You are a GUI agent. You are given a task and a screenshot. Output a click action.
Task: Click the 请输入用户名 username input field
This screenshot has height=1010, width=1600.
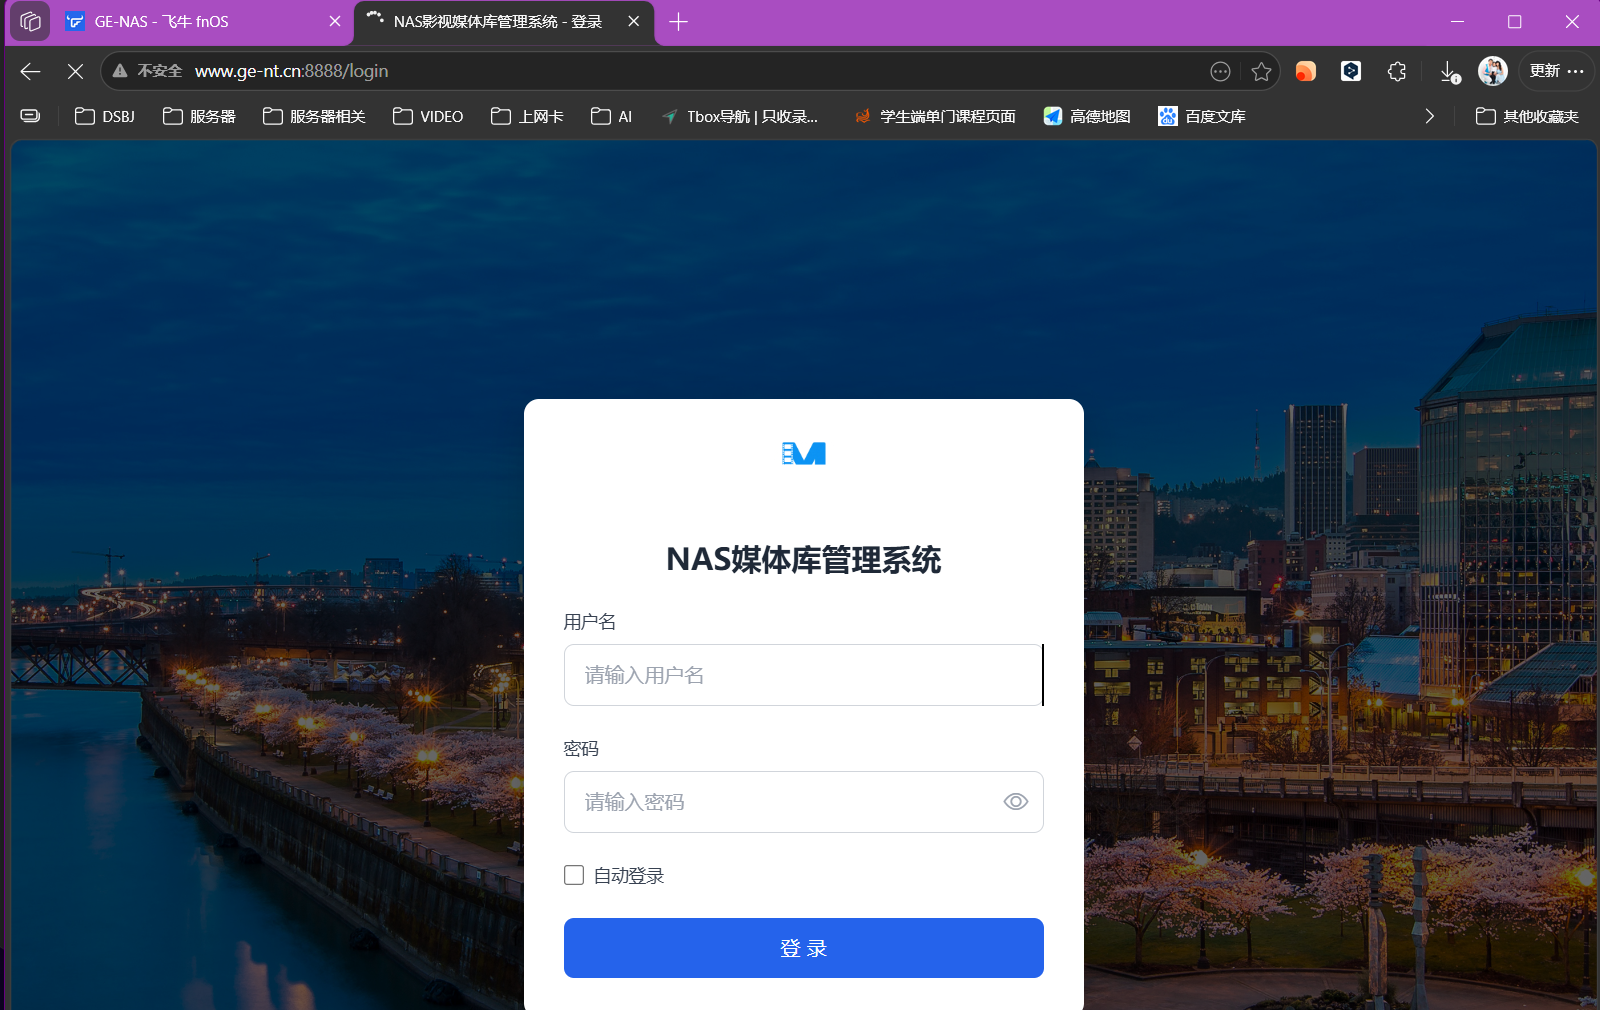(x=803, y=675)
